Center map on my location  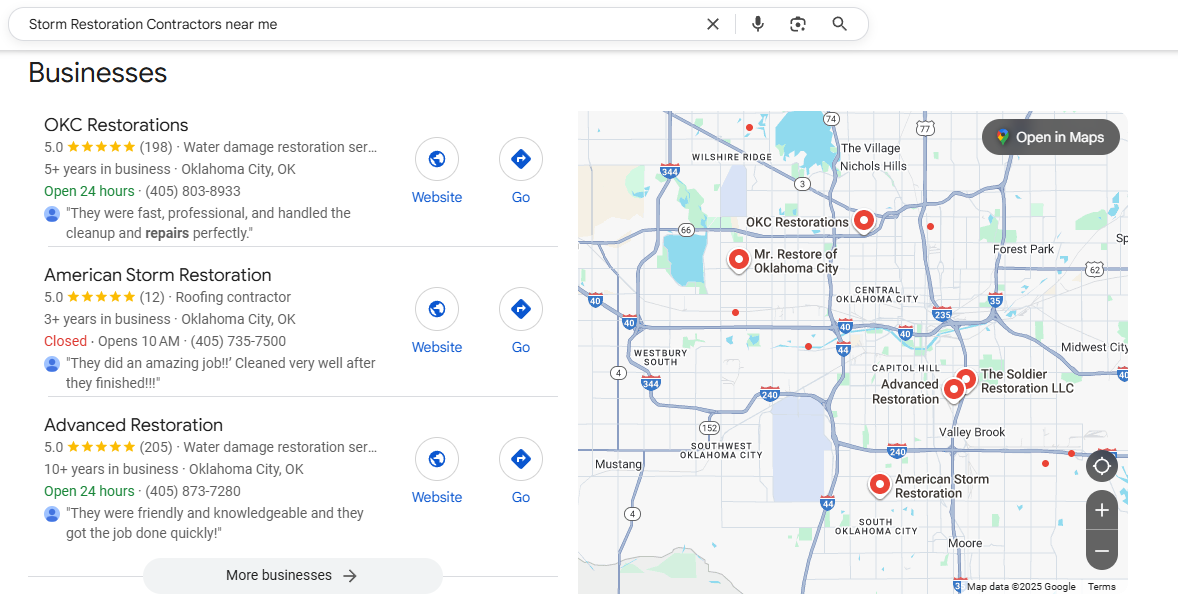point(1101,466)
